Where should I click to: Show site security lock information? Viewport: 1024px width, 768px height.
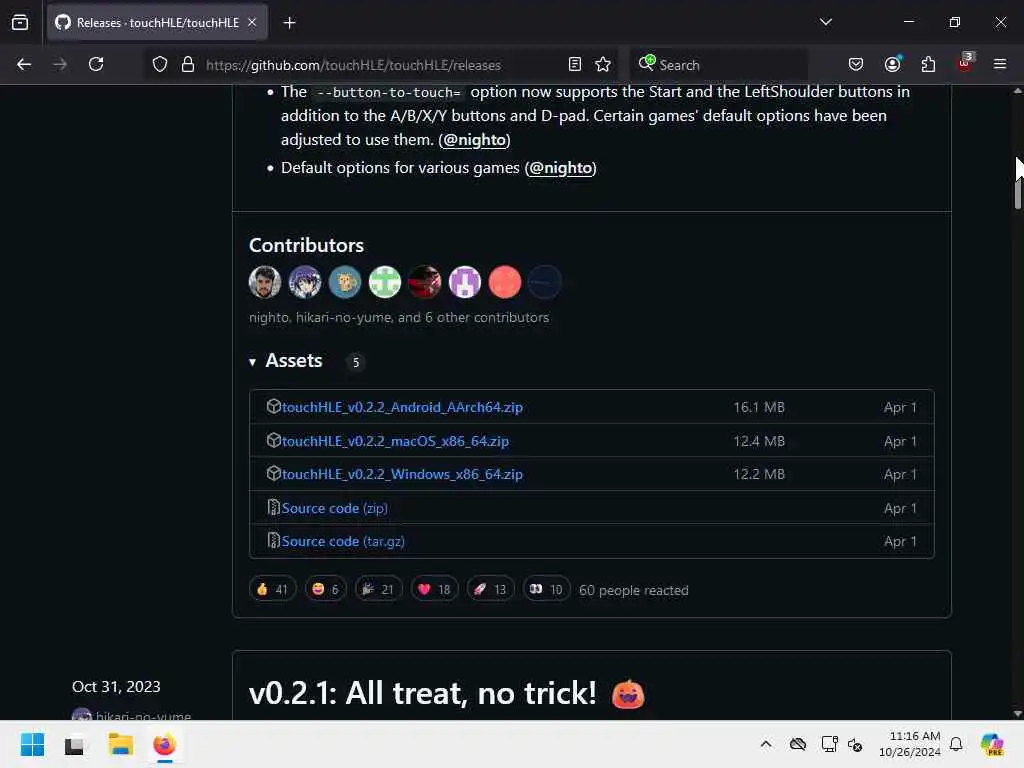[x=188, y=64]
